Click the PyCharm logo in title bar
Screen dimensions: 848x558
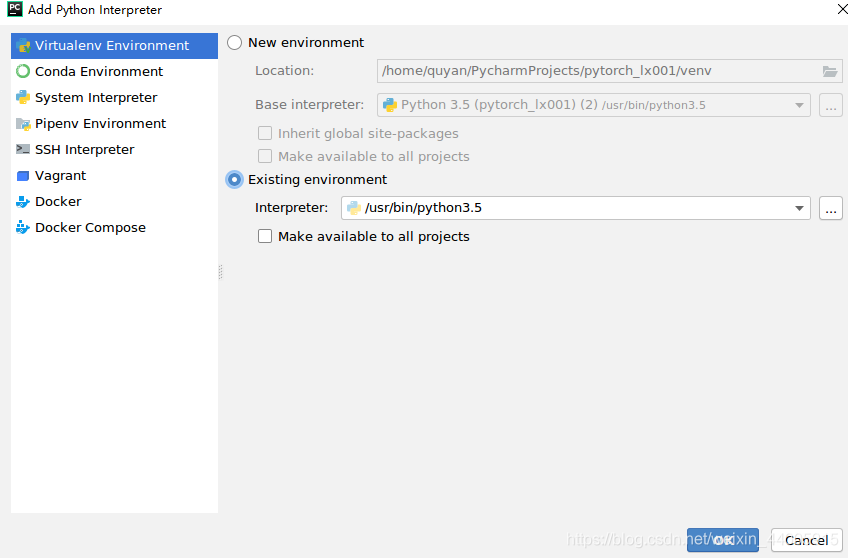point(15,9)
